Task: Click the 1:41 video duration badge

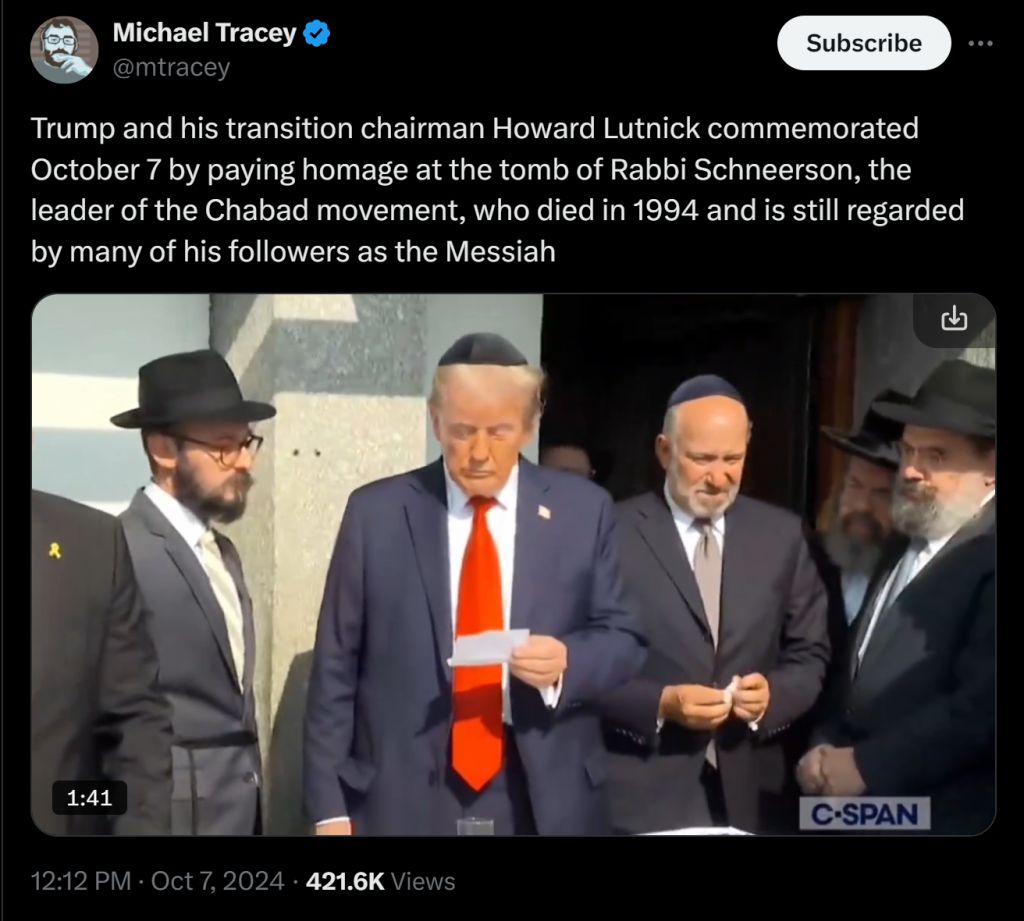Action: [89, 798]
